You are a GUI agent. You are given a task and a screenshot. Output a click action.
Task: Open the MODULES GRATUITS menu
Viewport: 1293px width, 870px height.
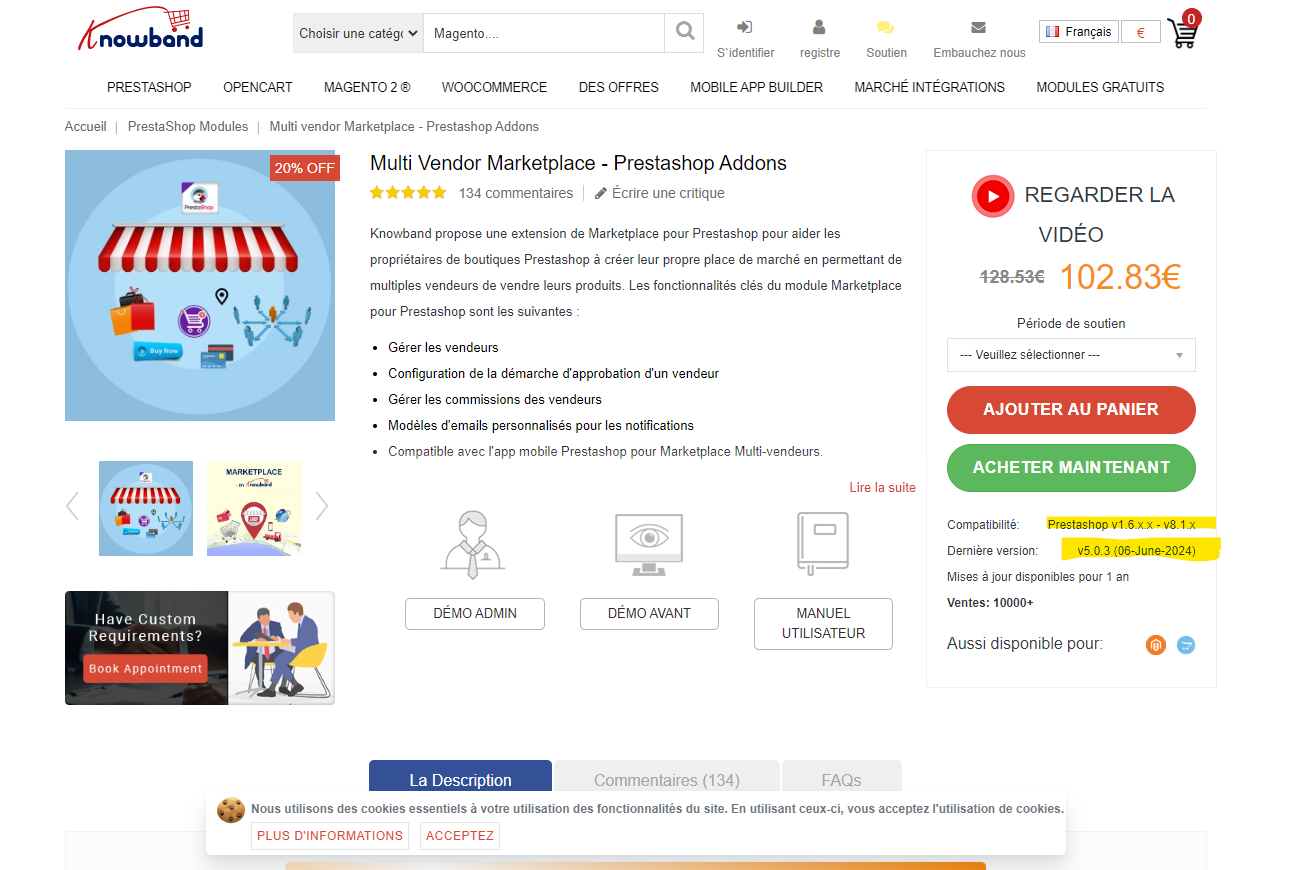point(1100,87)
